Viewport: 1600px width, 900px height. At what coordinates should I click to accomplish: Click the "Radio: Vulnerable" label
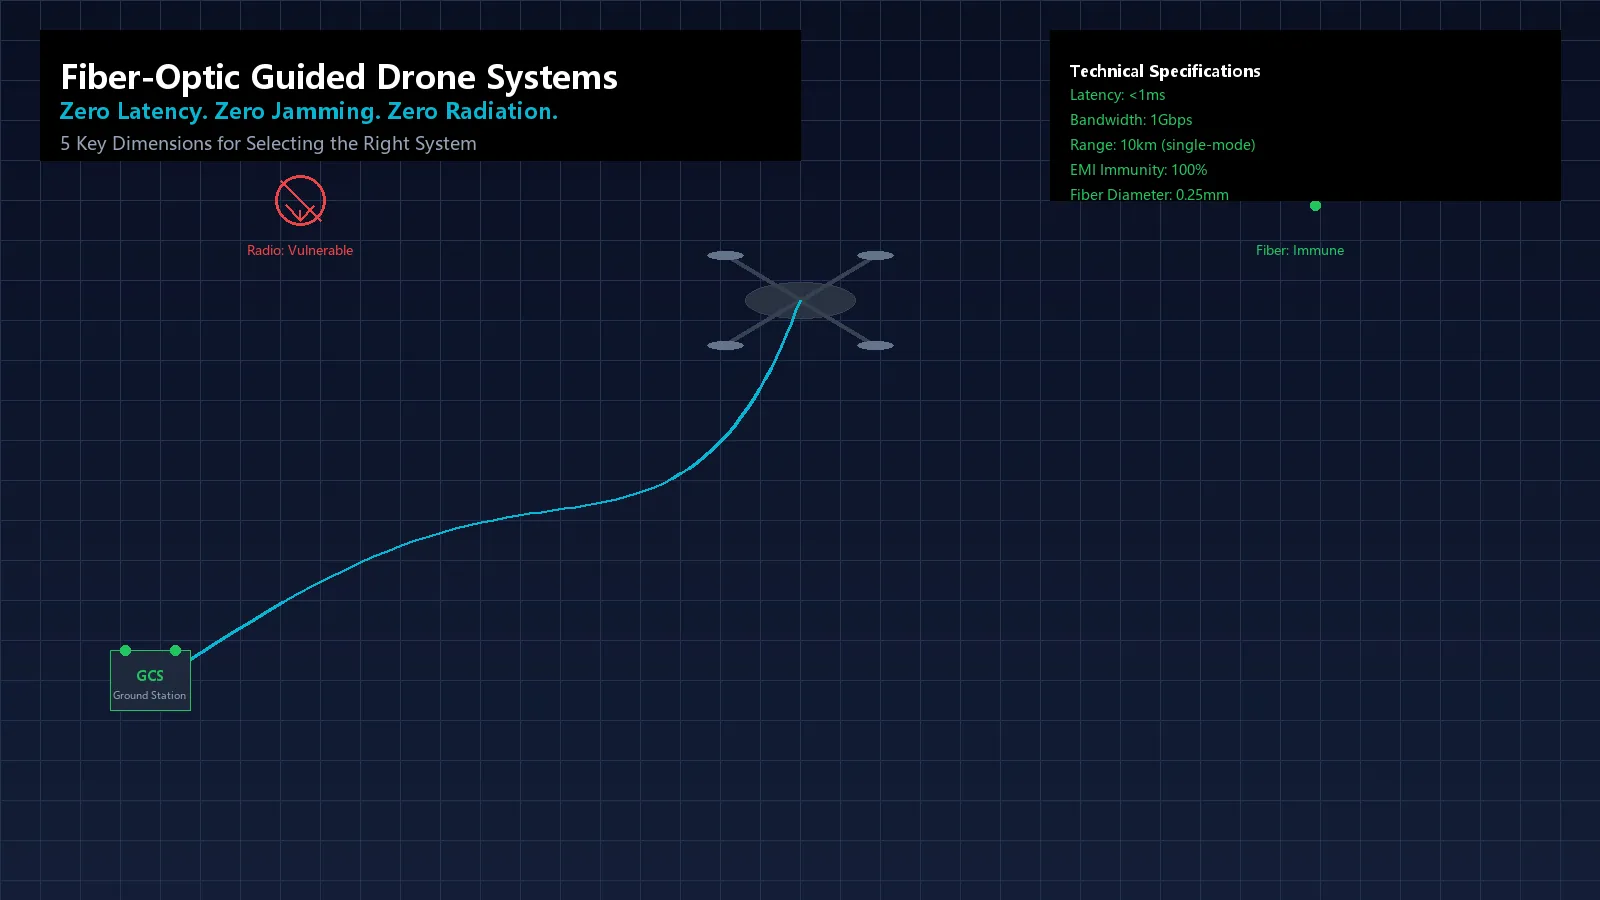point(300,250)
